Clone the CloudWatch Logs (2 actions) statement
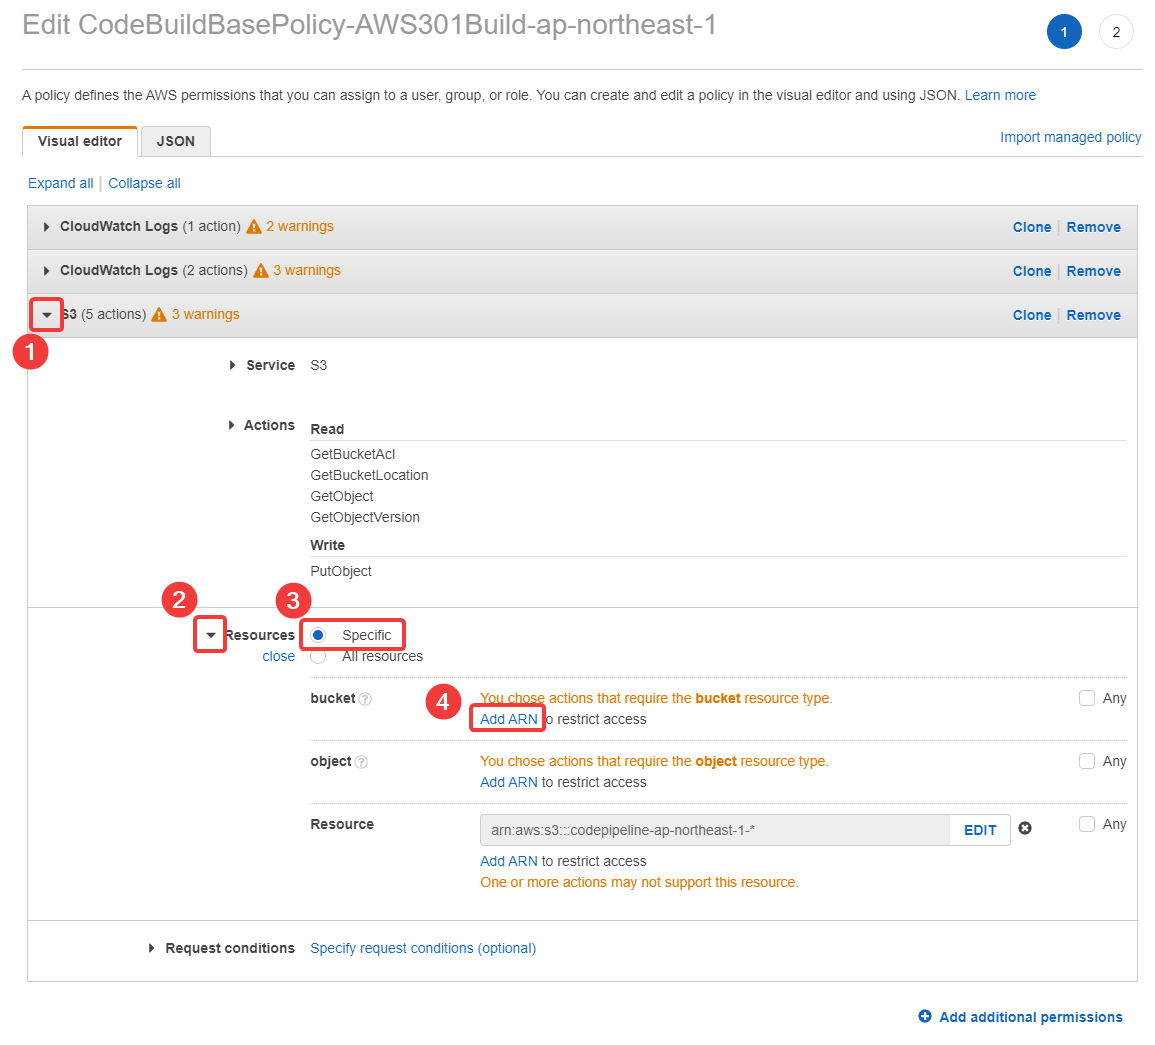This screenshot has height=1045, width=1155. [1031, 271]
